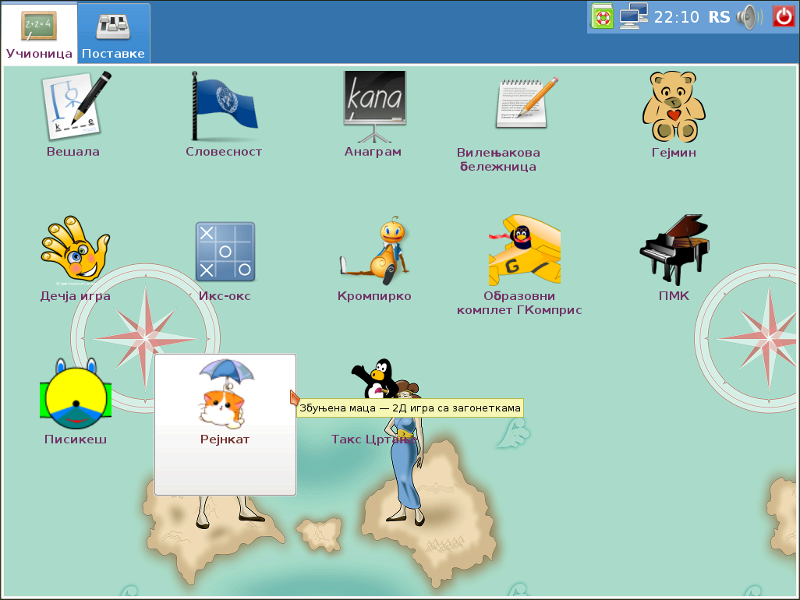The height and width of the screenshot is (600, 800).
Task: Switch to the Поставке tab
Action: (x=113, y=33)
